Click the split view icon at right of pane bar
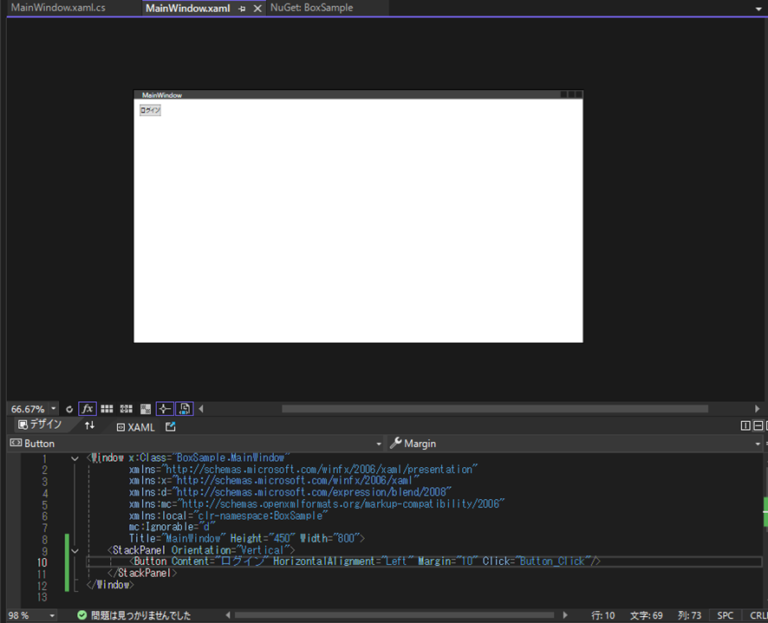The image size is (768, 623). coord(745,426)
